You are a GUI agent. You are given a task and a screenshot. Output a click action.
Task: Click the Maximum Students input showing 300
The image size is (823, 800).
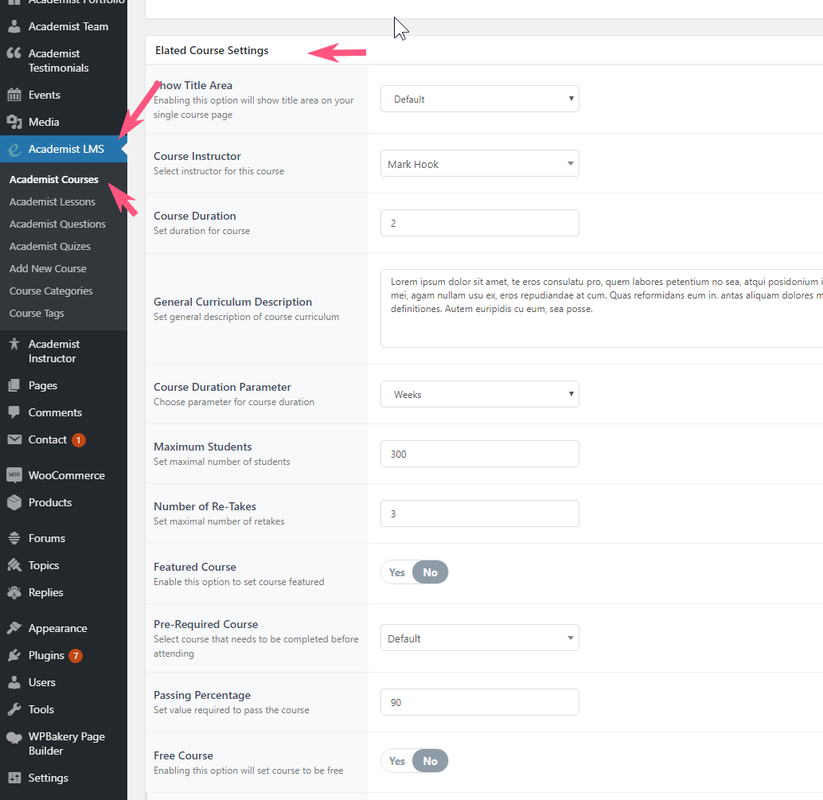pos(480,454)
